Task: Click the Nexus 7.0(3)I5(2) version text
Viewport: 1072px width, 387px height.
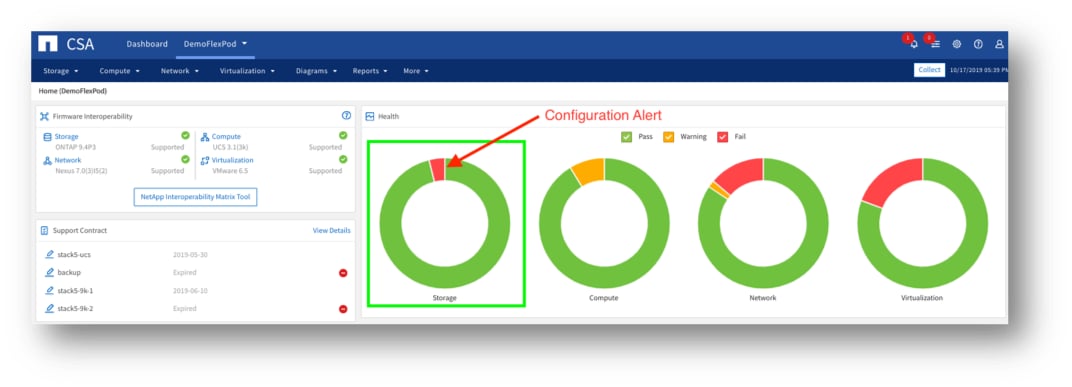Action: (x=81, y=171)
